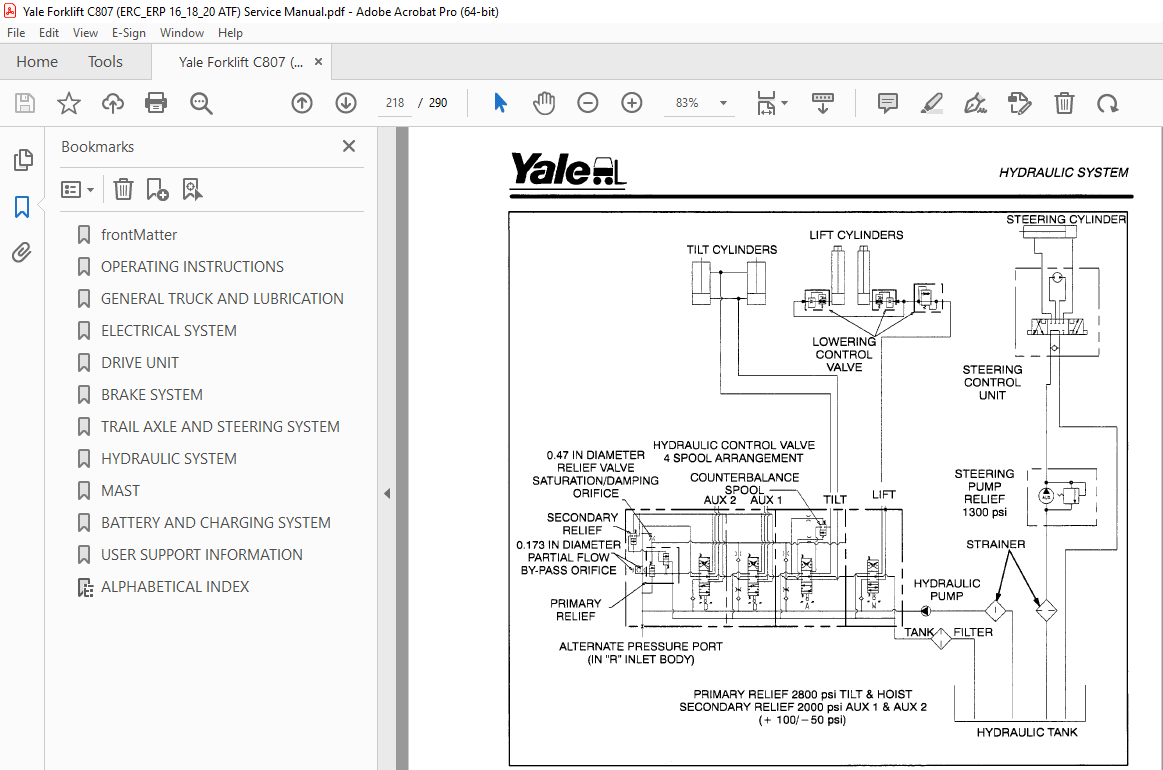1163x770 pixels.
Task: Click the Save file icon
Action: coord(25,103)
